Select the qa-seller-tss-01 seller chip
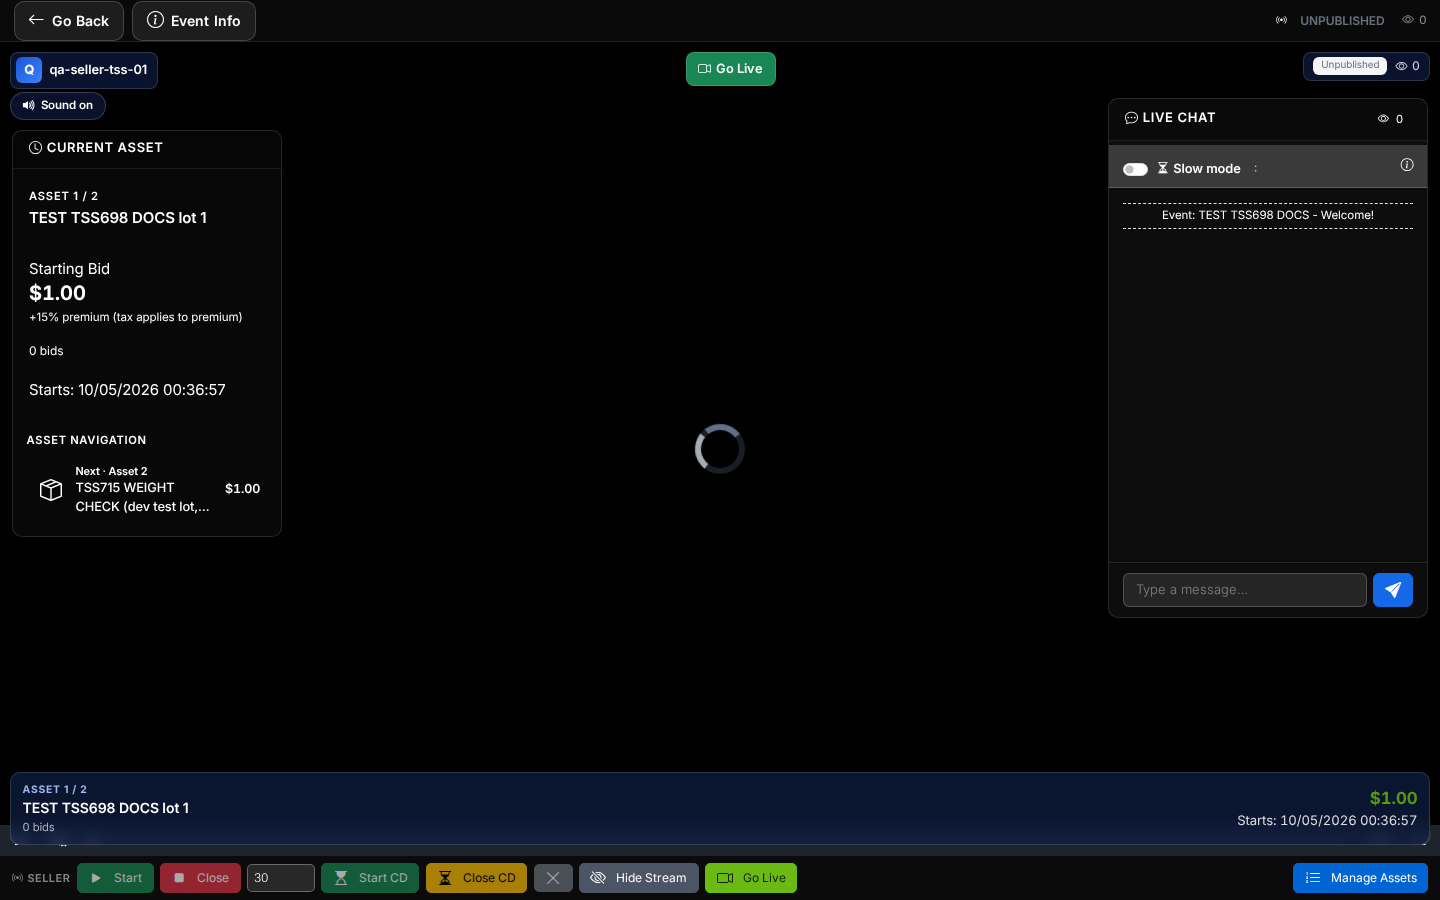 (84, 70)
